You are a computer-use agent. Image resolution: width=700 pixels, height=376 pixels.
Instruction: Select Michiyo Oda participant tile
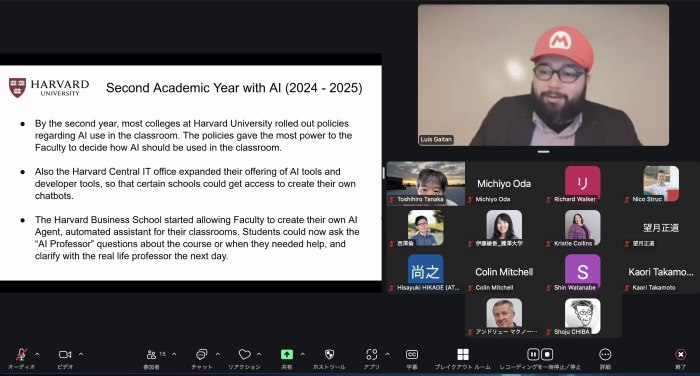504,184
